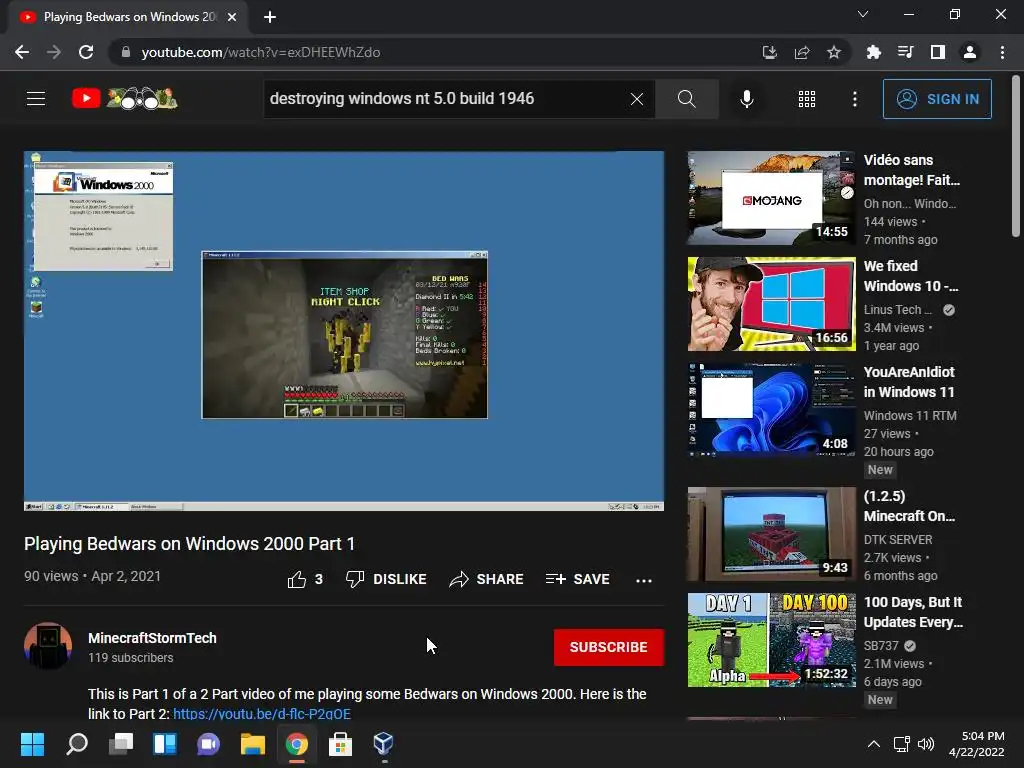Open Chrome media controls icon
The width and height of the screenshot is (1024, 768).
tap(905, 52)
